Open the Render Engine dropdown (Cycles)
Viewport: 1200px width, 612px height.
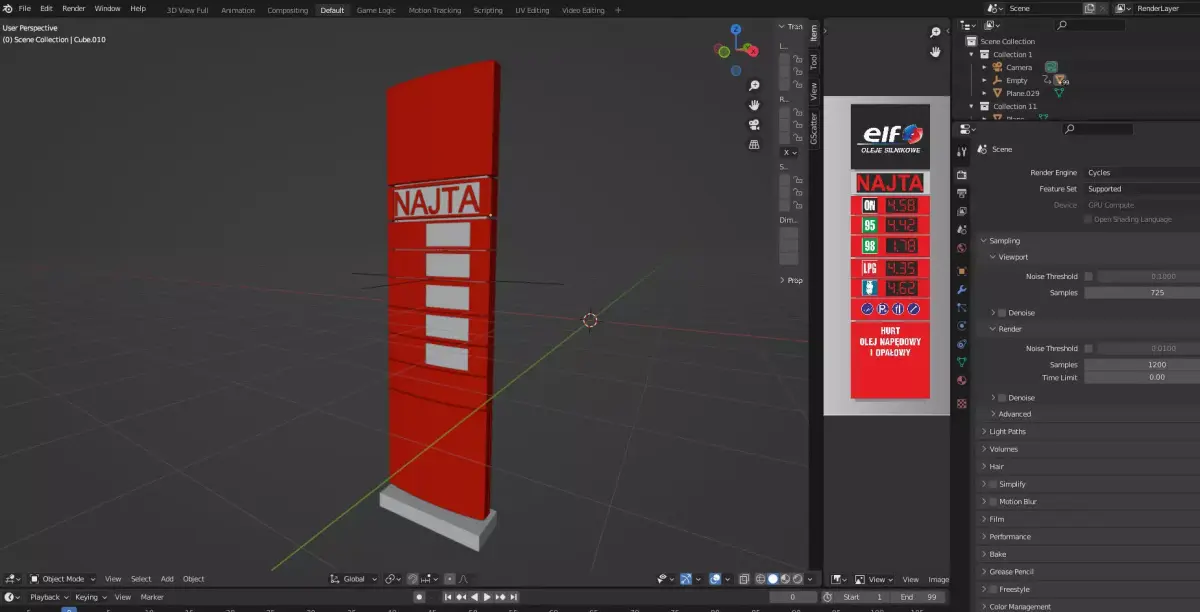click(1142, 173)
